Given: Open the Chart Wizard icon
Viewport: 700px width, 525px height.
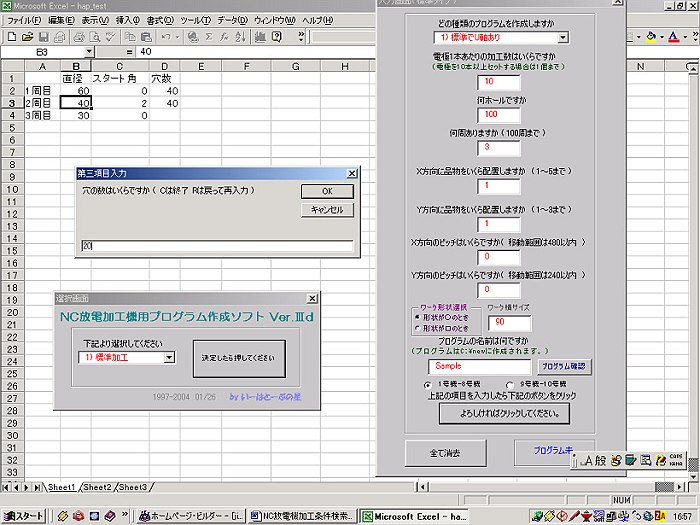Looking at the screenshot, I should (x=260, y=37).
